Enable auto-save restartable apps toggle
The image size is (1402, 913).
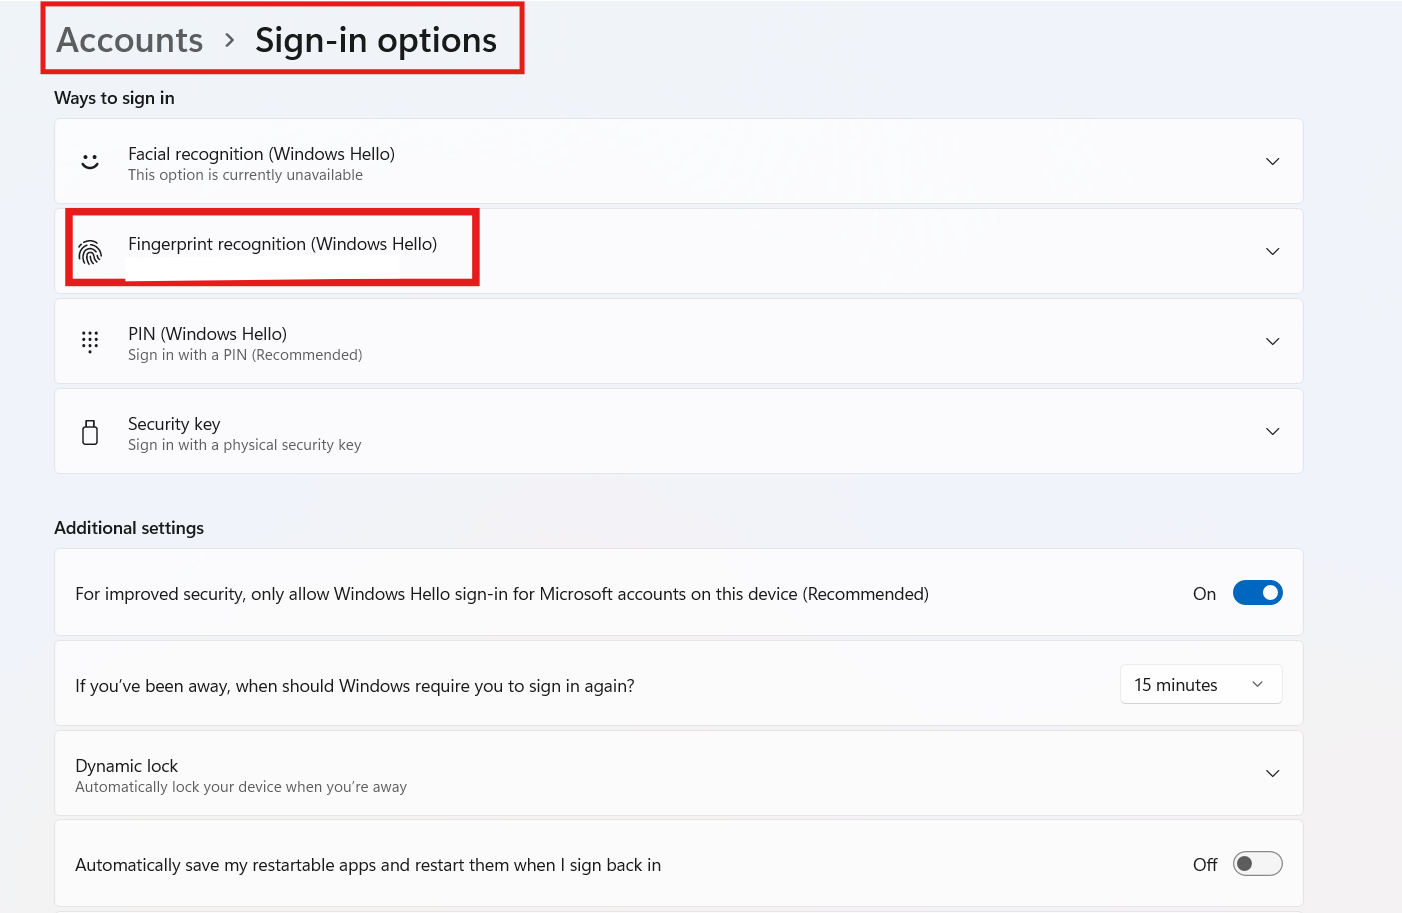(x=1257, y=864)
